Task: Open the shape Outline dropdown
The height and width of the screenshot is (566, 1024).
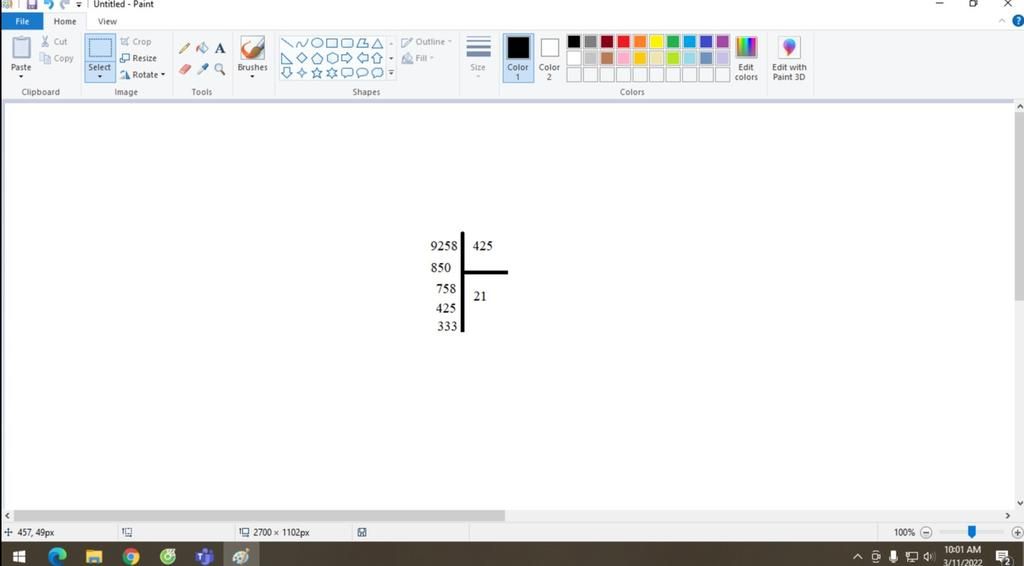Action: pos(426,42)
